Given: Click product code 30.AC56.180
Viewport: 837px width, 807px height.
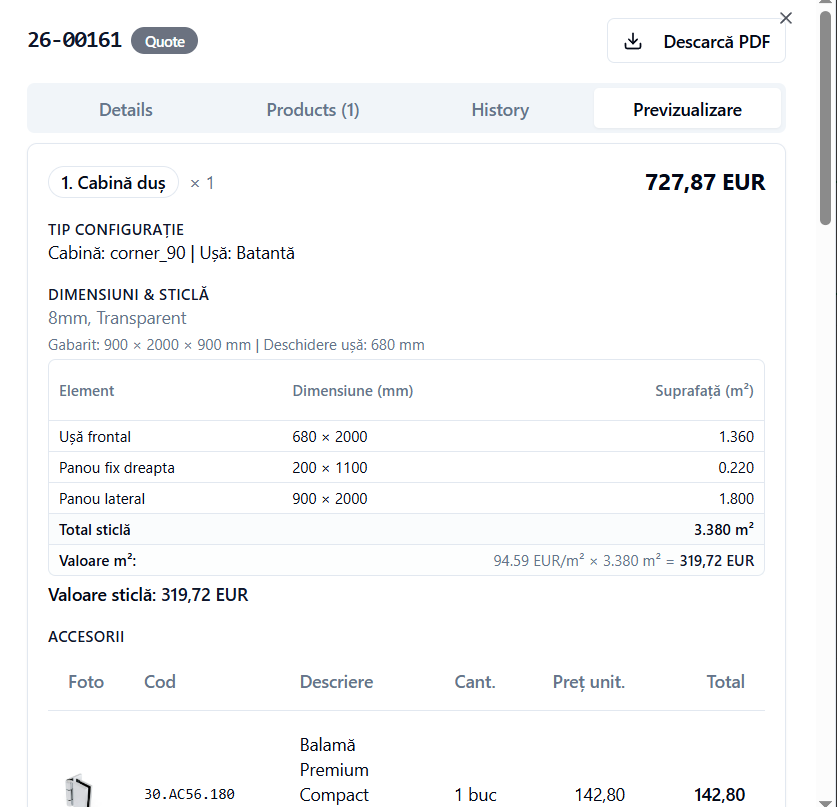Looking at the screenshot, I should 189,795.
